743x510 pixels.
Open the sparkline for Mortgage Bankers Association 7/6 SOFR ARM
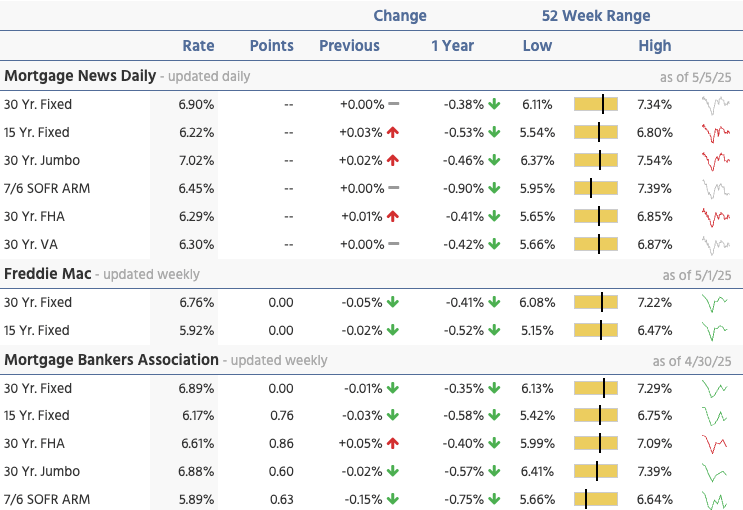tap(715, 499)
